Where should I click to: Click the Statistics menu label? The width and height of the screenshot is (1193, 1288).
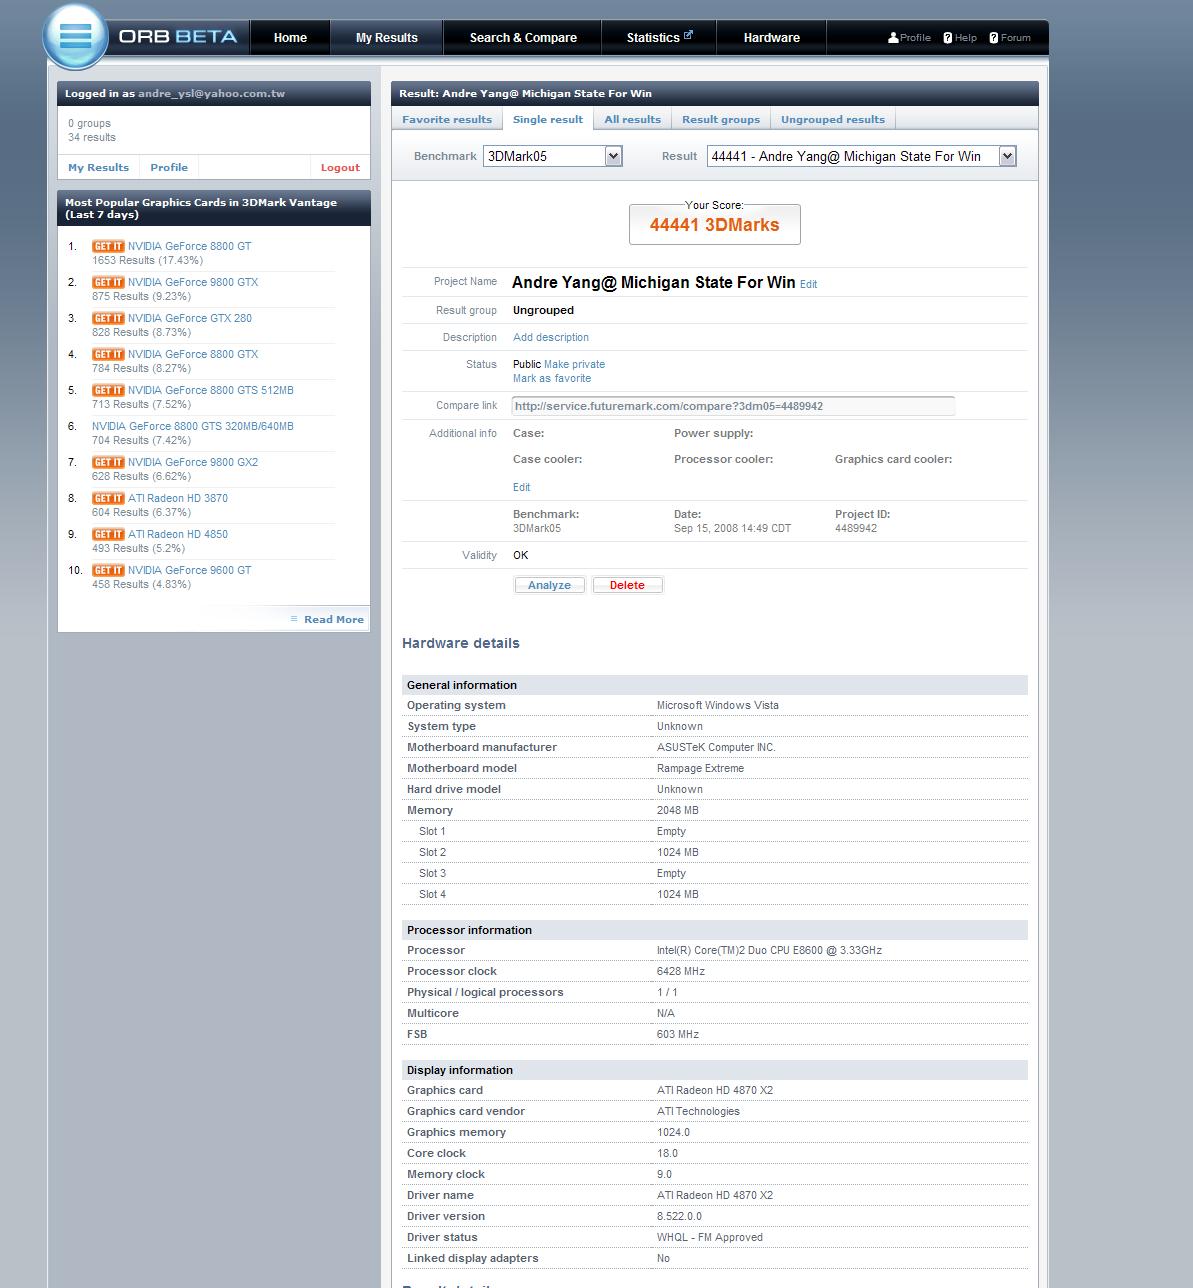(653, 38)
